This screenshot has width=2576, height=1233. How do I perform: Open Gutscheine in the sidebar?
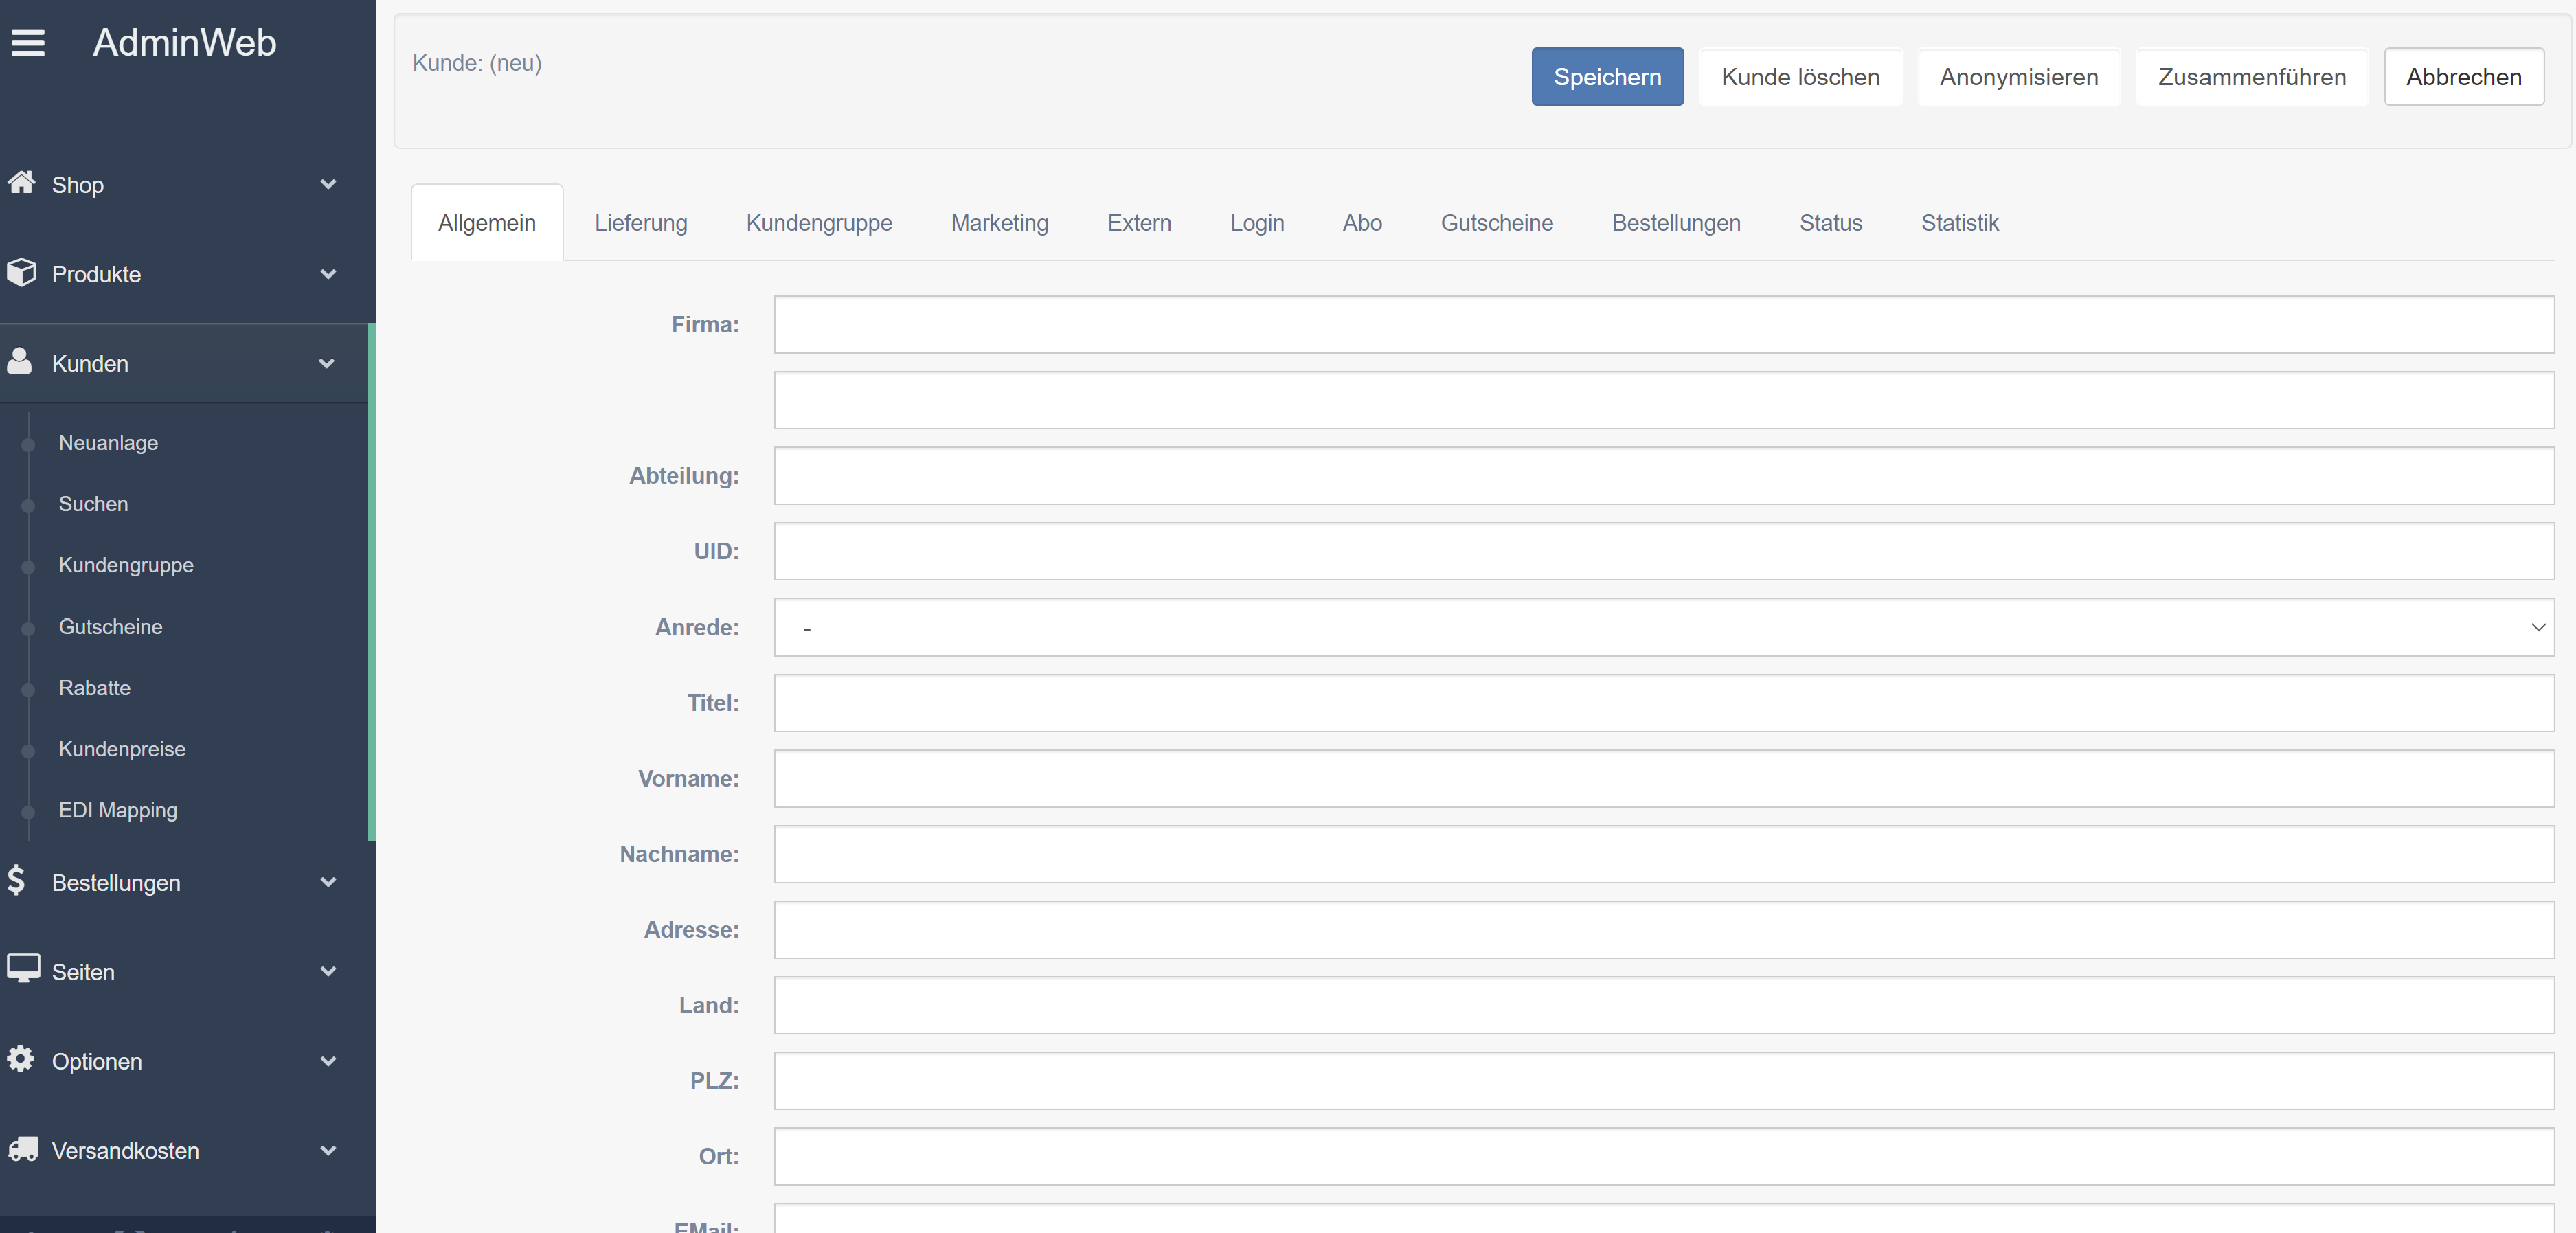[x=110, y=627]
